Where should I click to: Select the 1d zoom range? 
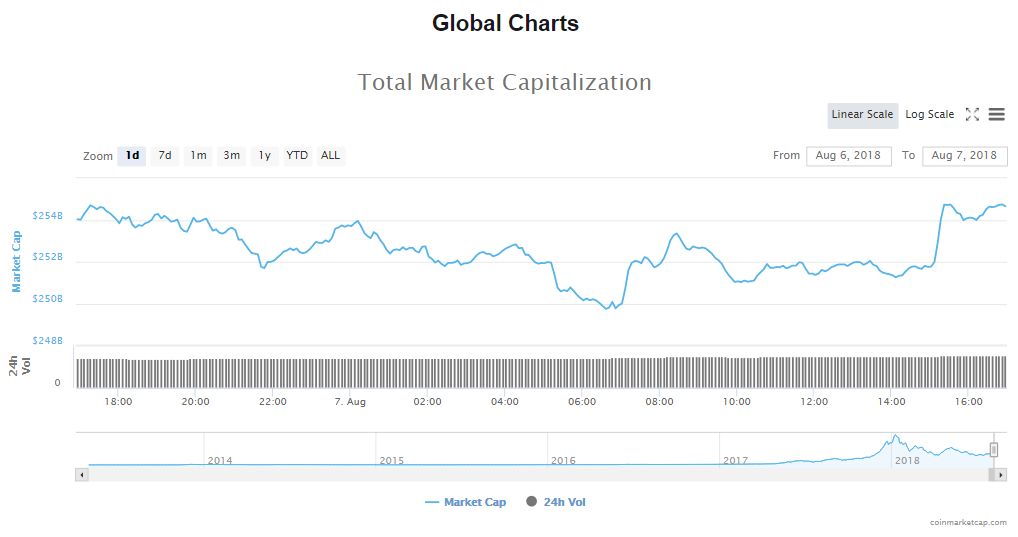click(132, 156)
